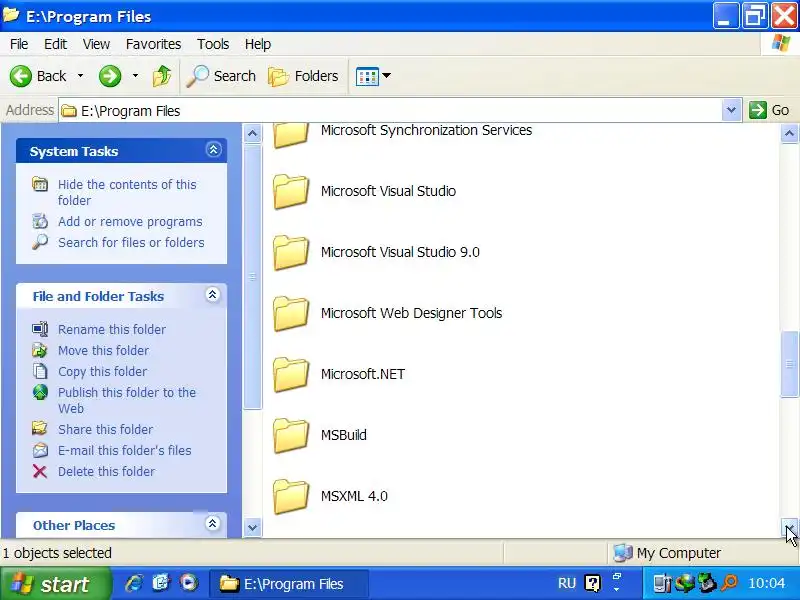The height and width of the screenshot is (600, 800).
Task: Open the Search pane
Action: pos(221,76)
